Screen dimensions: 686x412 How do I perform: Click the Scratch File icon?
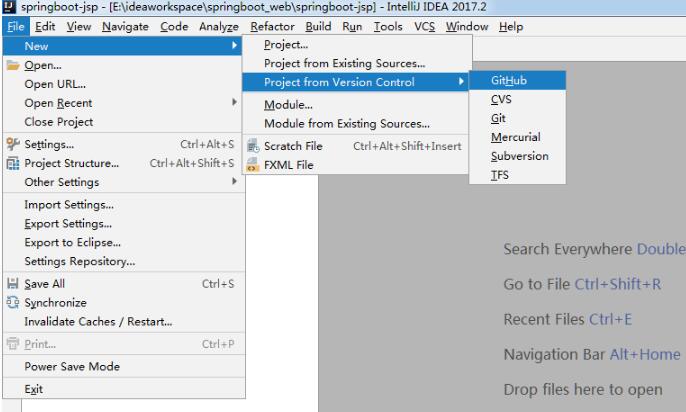(x=253, y=146)
